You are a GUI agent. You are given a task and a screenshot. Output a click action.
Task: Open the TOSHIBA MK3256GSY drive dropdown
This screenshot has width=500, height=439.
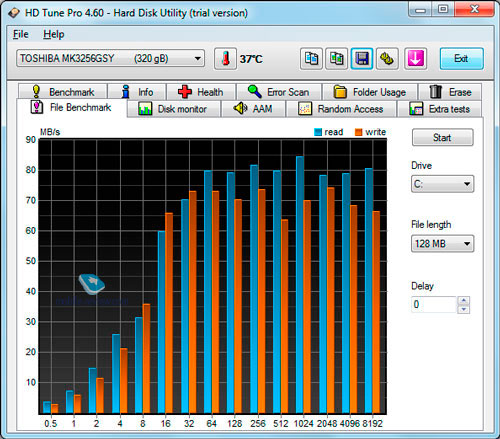110,58
